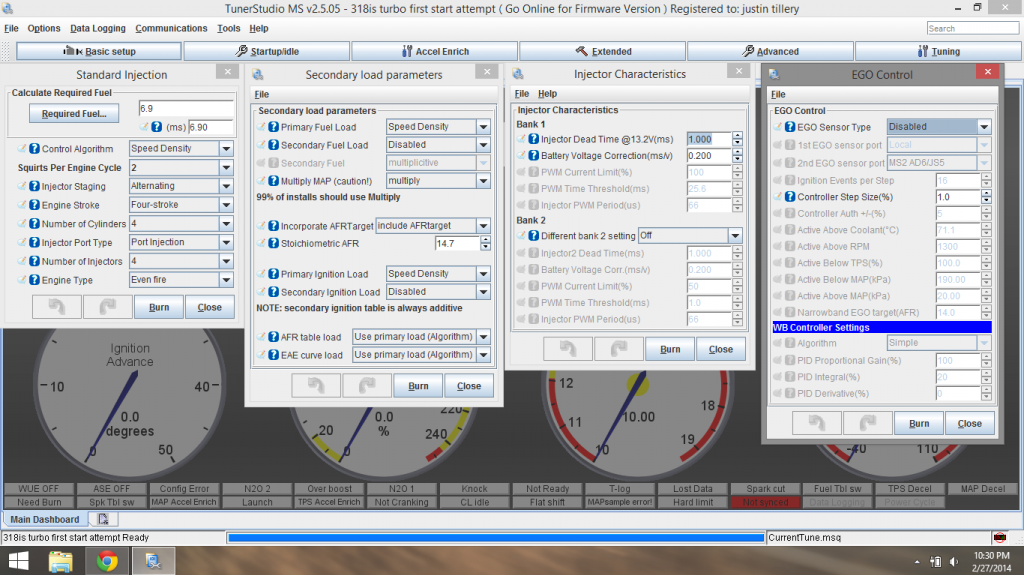
Task: Open help for Injector Dead Time
Action: (x=534, y=139)
